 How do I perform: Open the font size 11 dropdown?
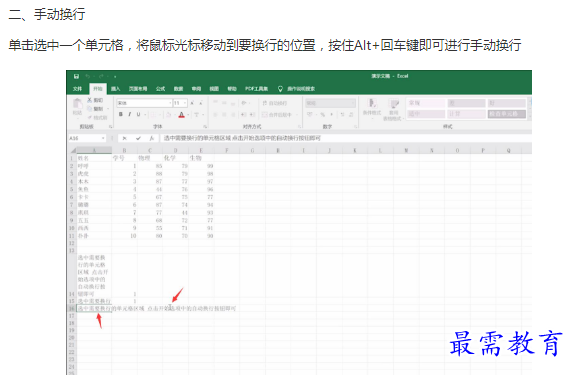tap(185, 103)
